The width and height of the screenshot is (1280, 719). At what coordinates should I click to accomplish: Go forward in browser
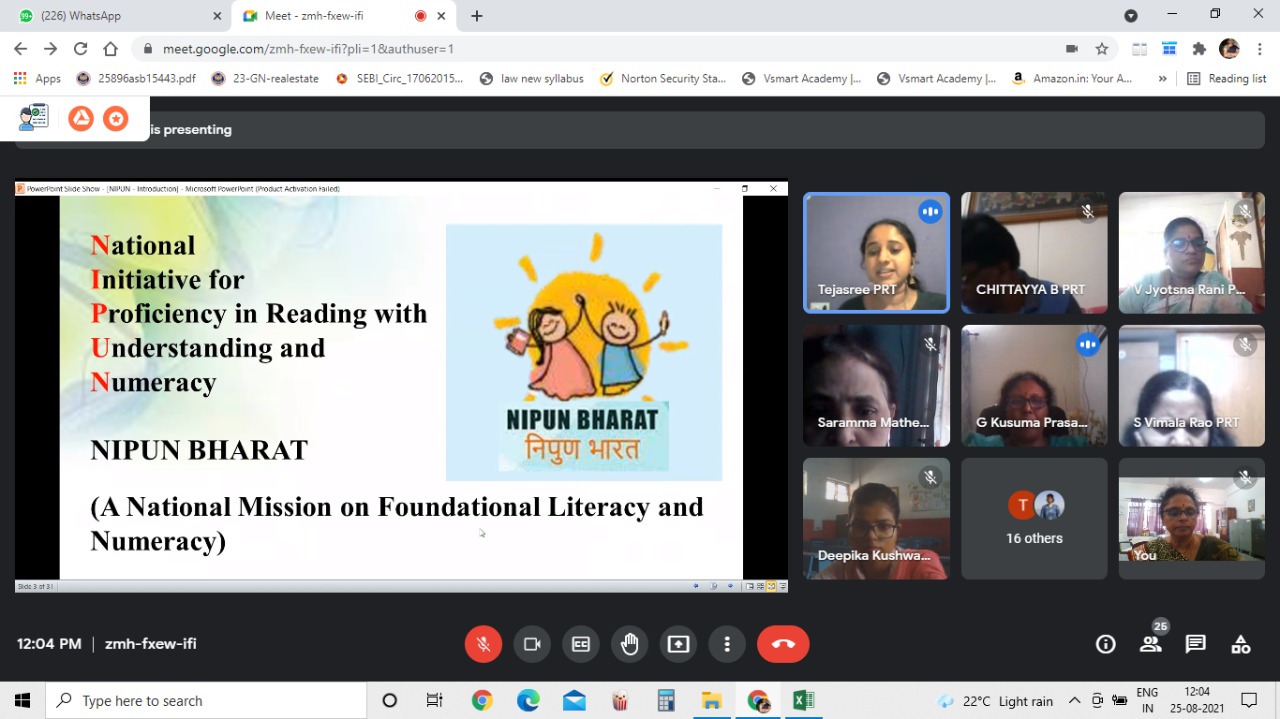click(x=51, y=48)
